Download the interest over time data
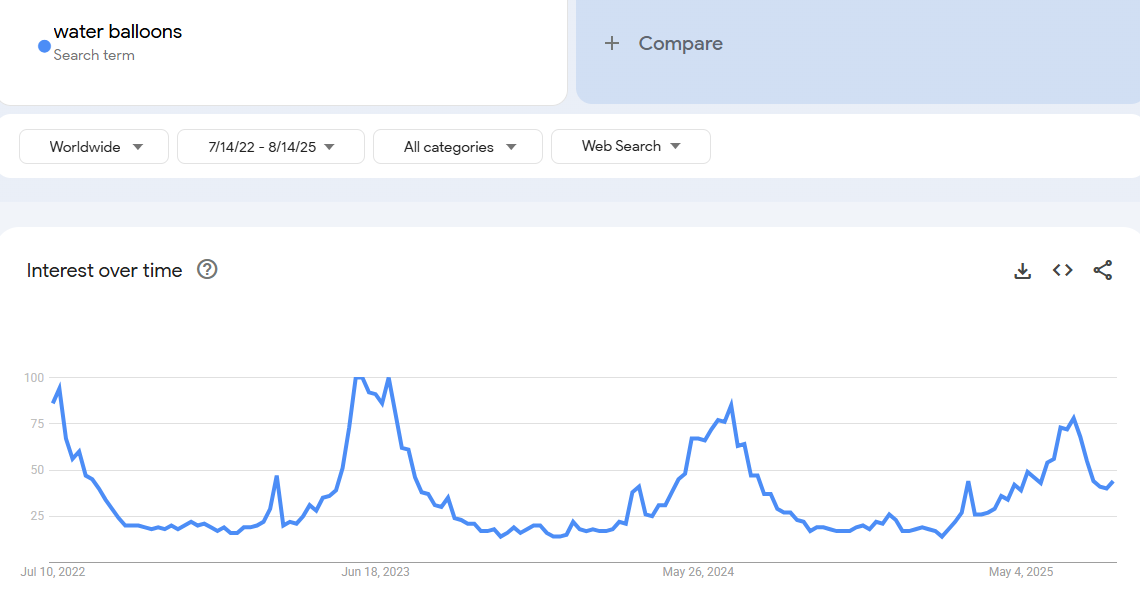 [1022, 270]
